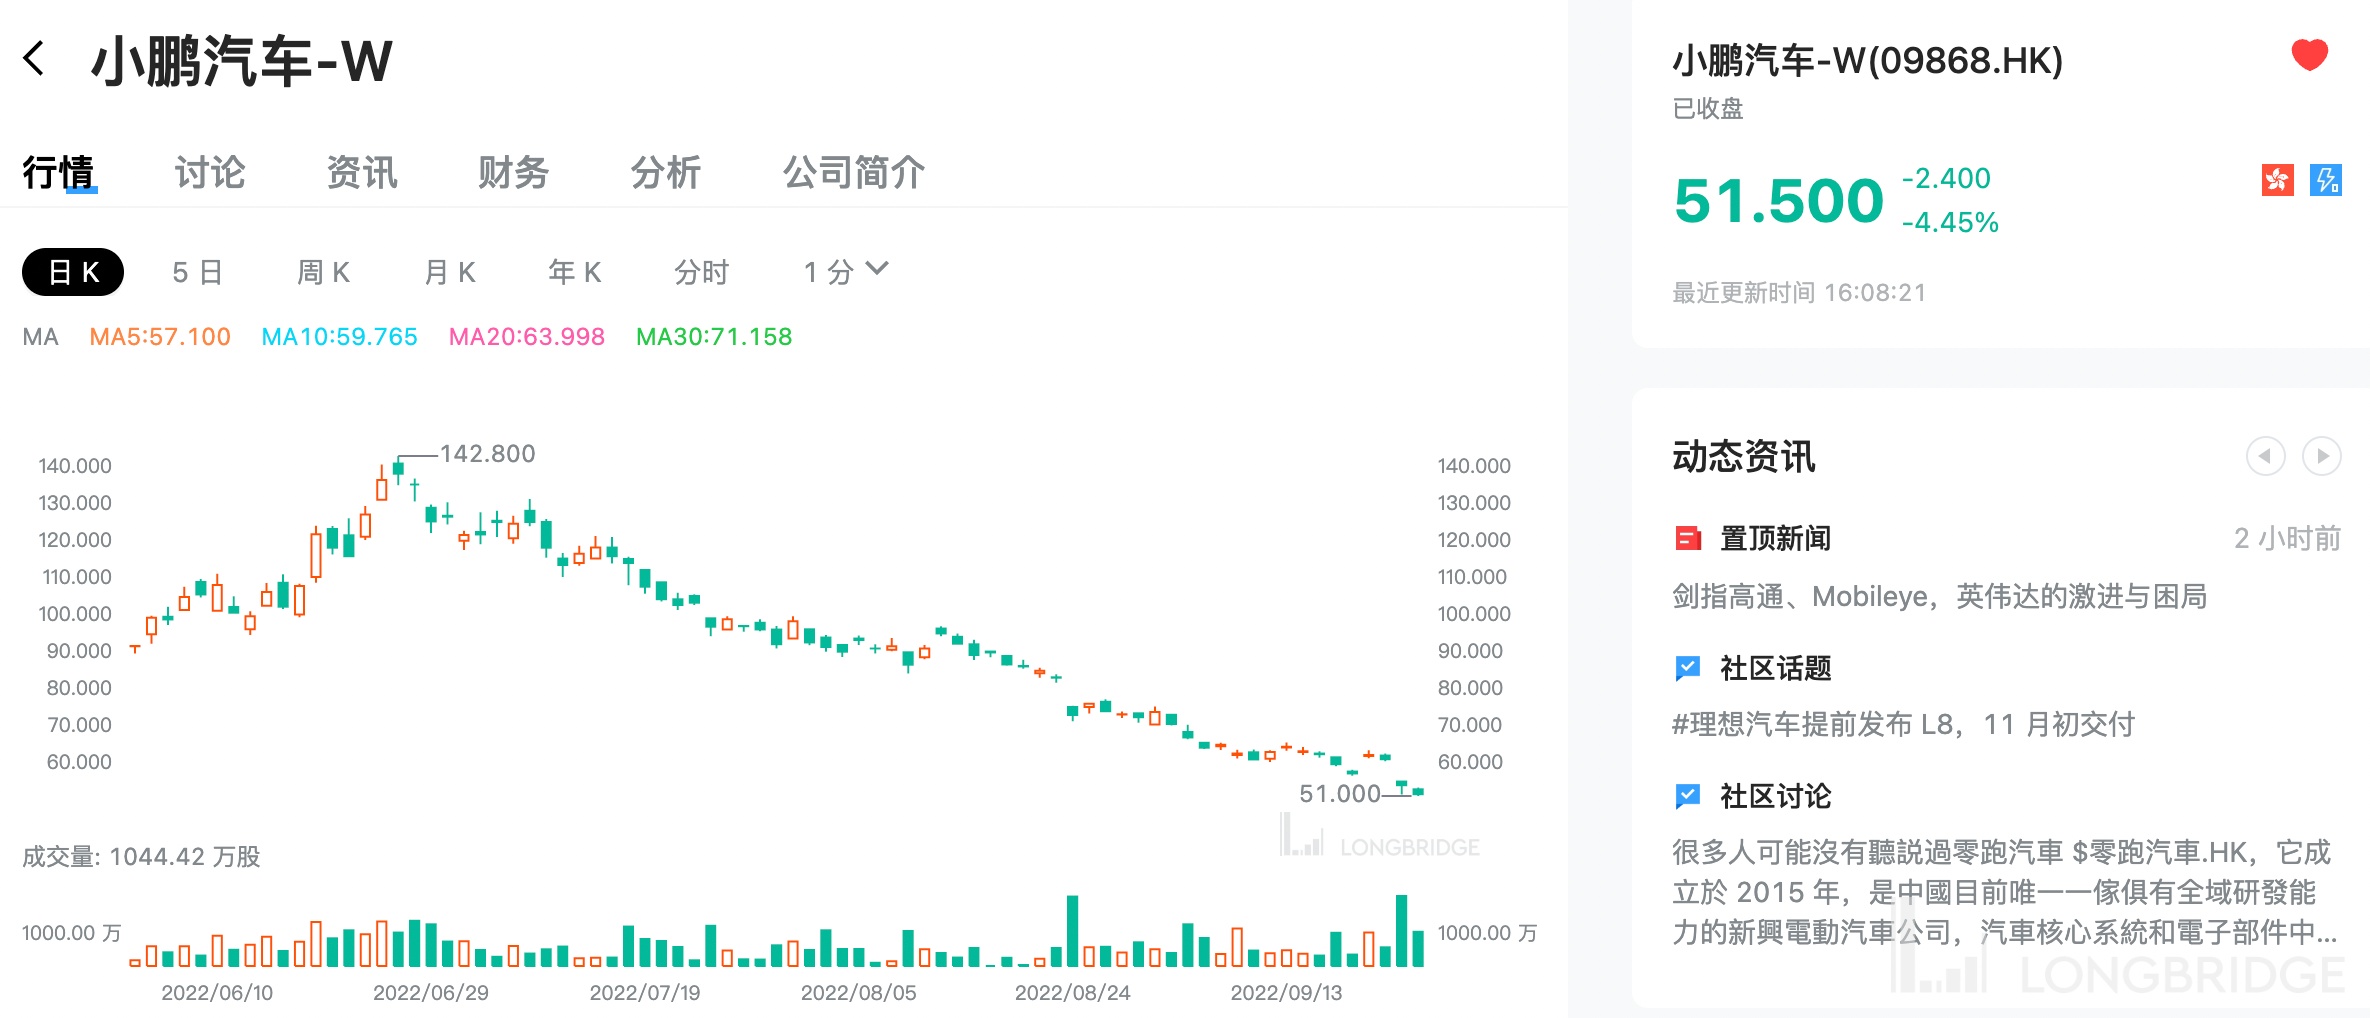Show next news with right arrow
Screen dimensions: 2370x1018
coord(2322,456)
